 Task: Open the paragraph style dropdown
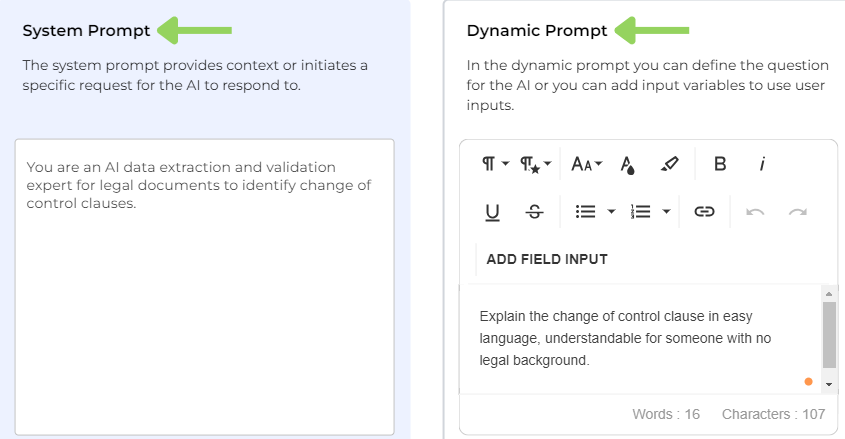(536, 164)
